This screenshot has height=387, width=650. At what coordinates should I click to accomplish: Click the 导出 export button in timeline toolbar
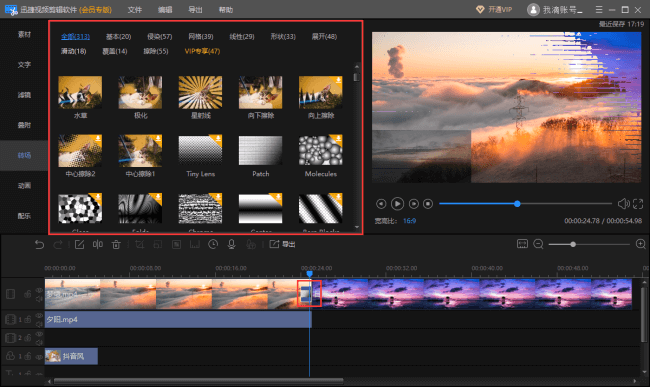282,244
